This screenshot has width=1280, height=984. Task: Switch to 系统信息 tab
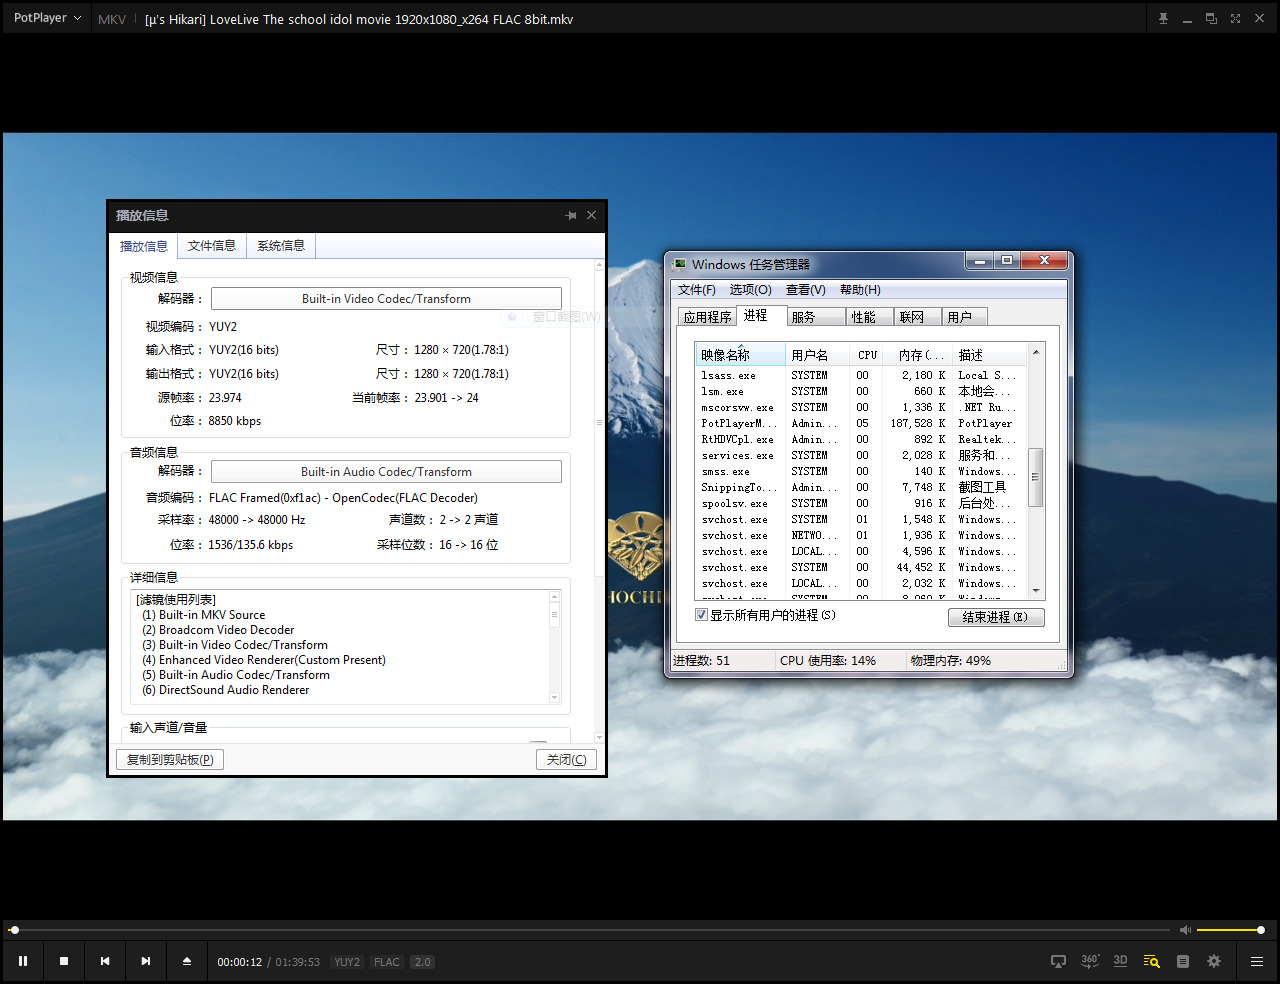click(281, 246)
